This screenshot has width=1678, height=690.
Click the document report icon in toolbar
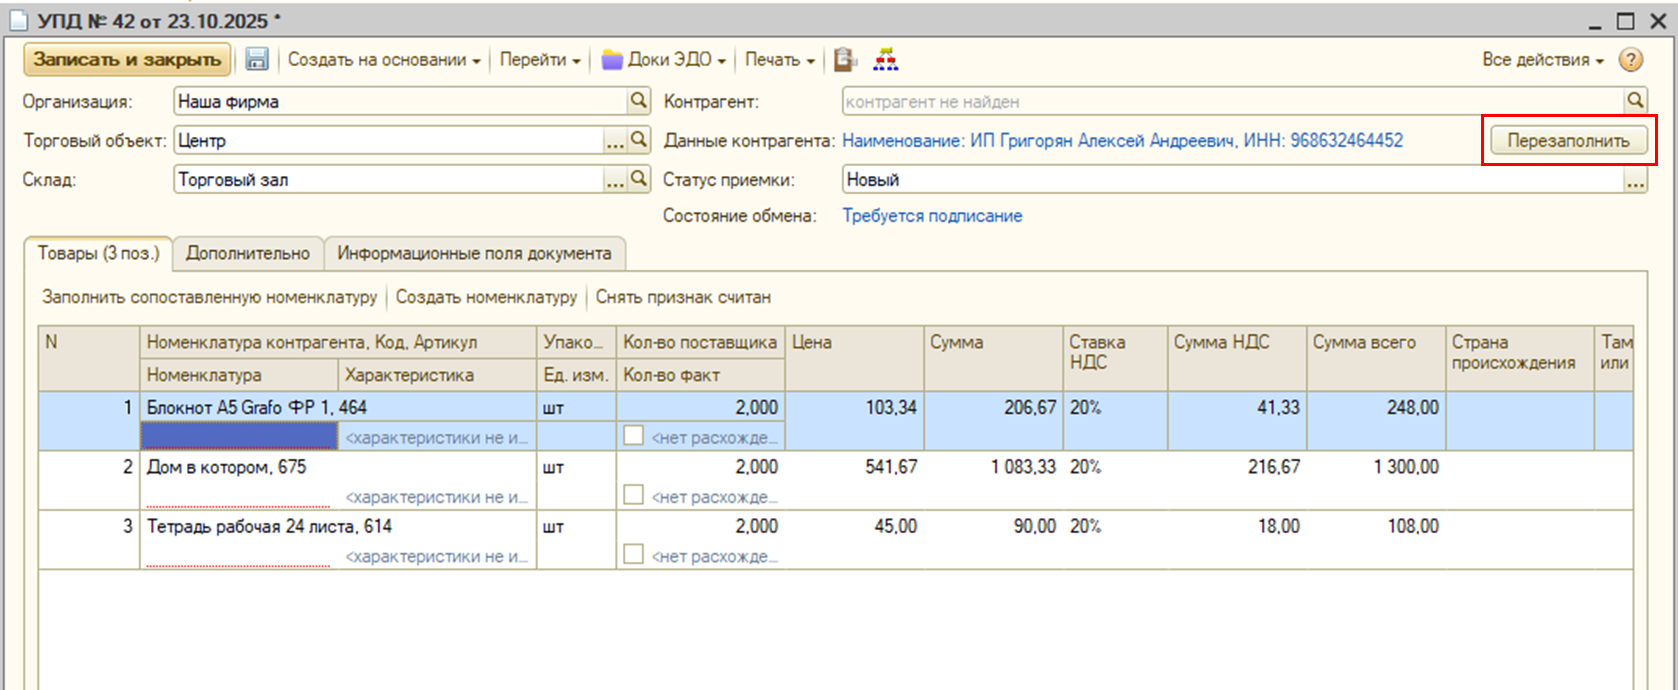(845, 60)
